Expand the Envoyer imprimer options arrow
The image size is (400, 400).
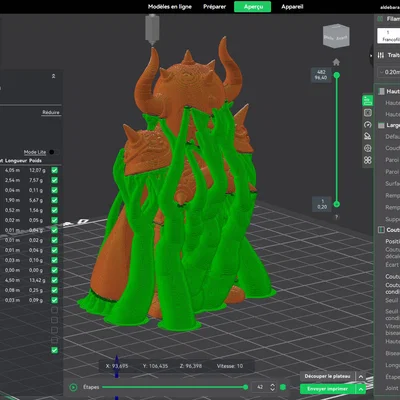[x=361, y=389]
